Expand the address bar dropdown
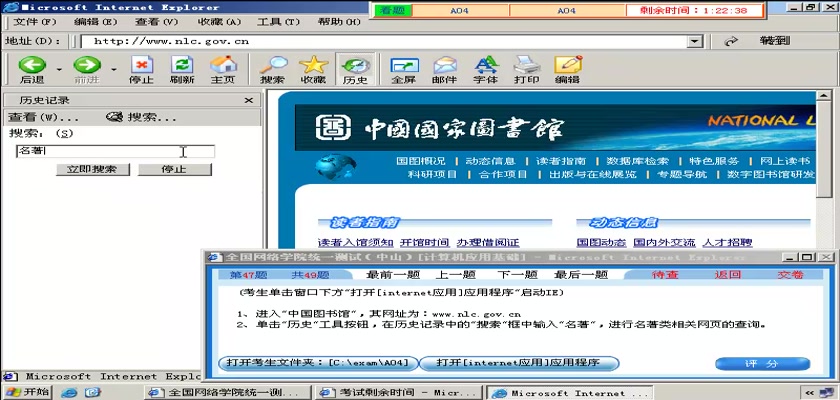The width and height of the screenshot is (840, 400). click(695, 41)
